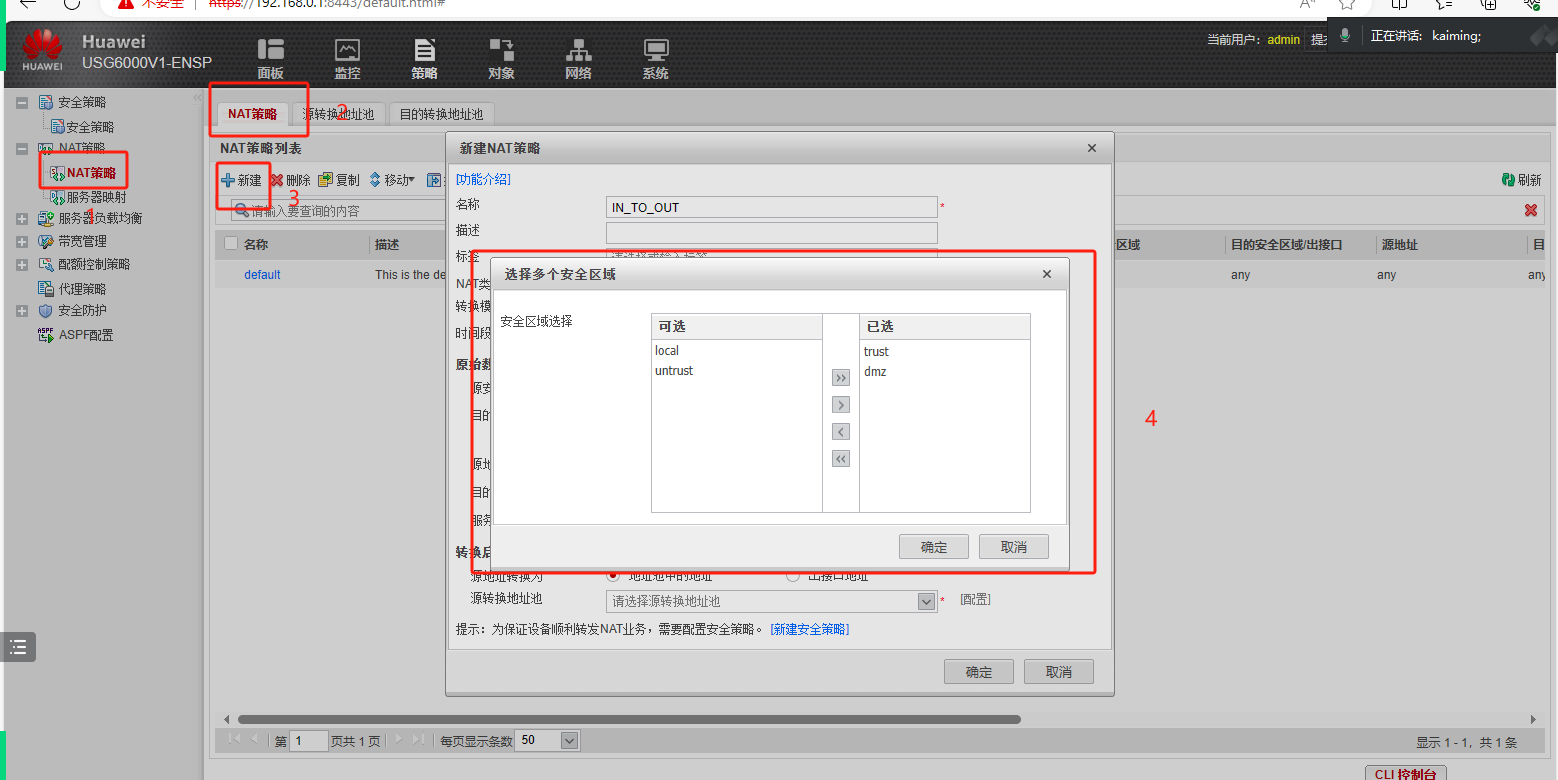The image size is (1558, 780).
Task: Select trust in 已选 list
Action: pos(876,351)
